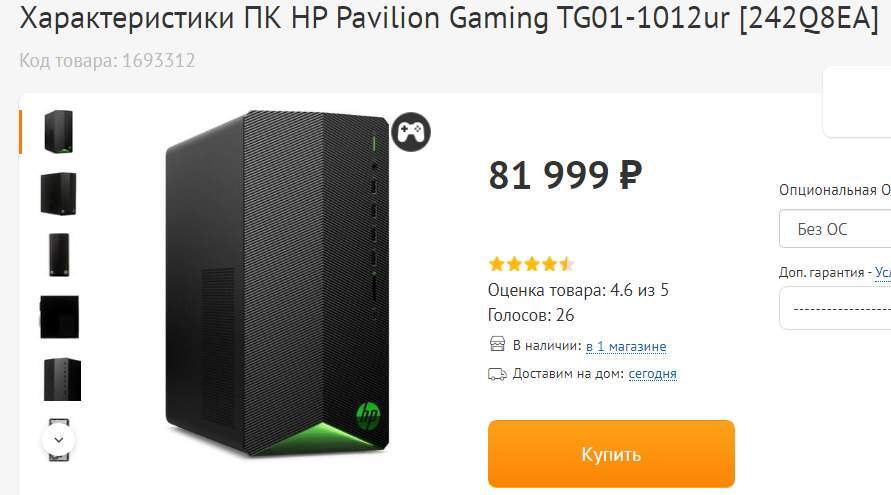This screenshot has width=891, height=495.
Task: Expand thumbnail list with the down chevron
Action: (x=59, y=440)
